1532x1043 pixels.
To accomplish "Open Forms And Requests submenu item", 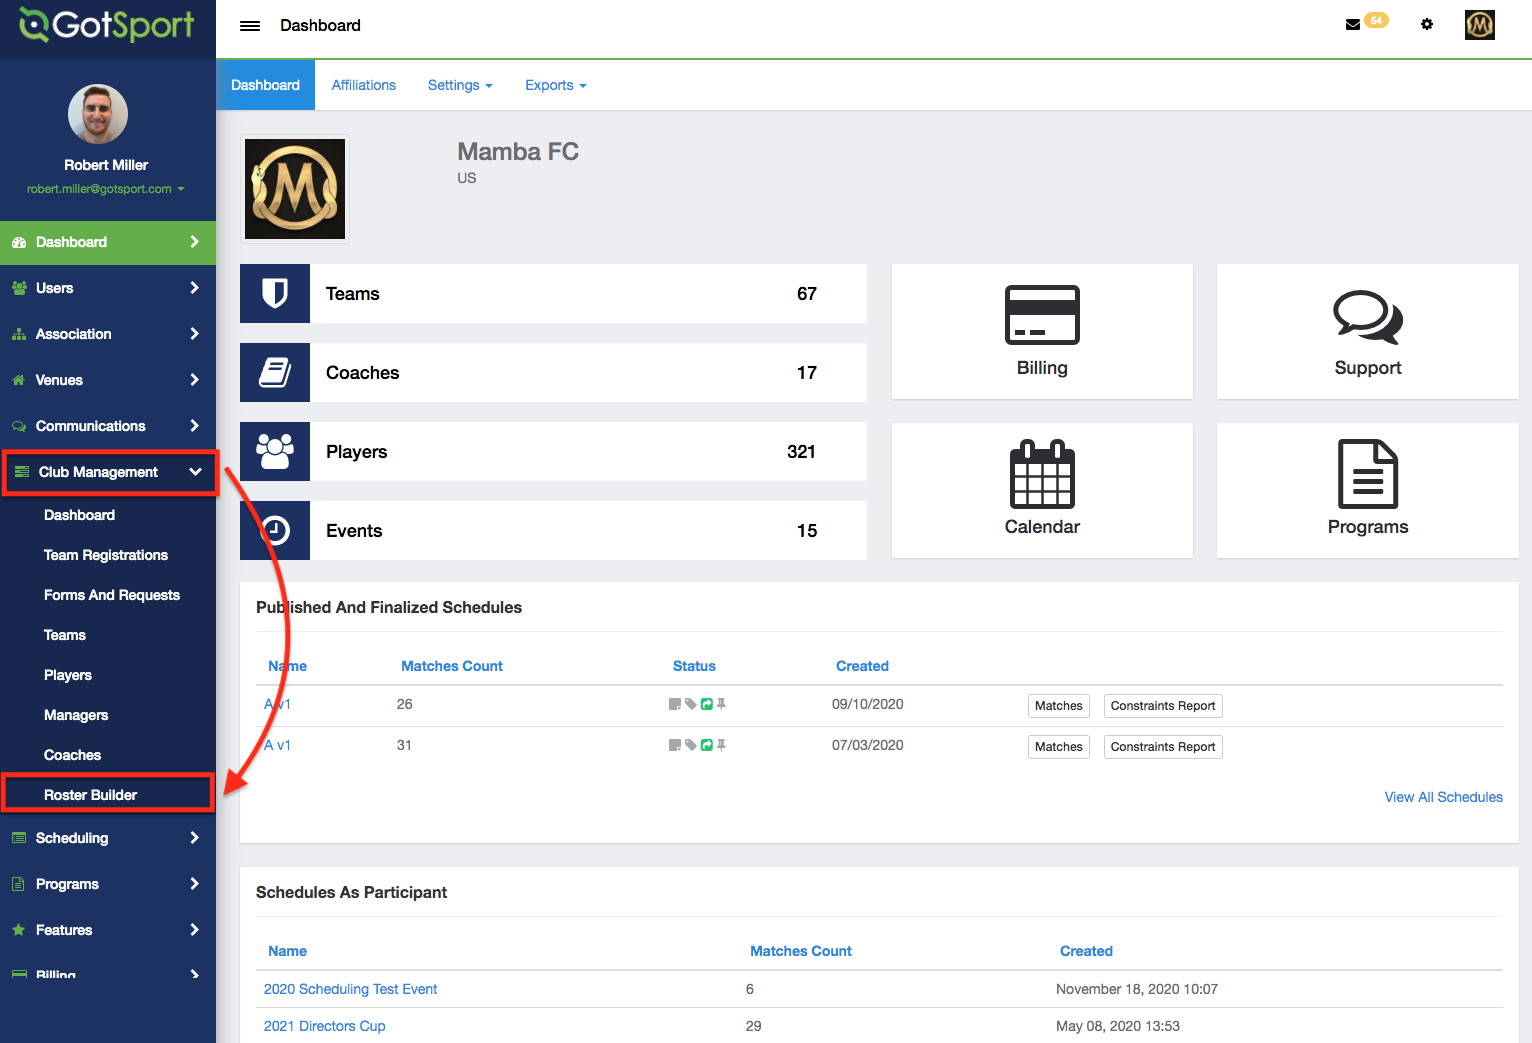I will (x=112, y=595).
